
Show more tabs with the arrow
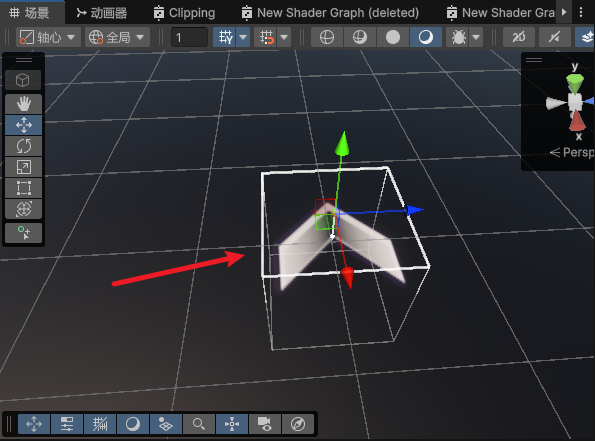click(x=564, y=12)
